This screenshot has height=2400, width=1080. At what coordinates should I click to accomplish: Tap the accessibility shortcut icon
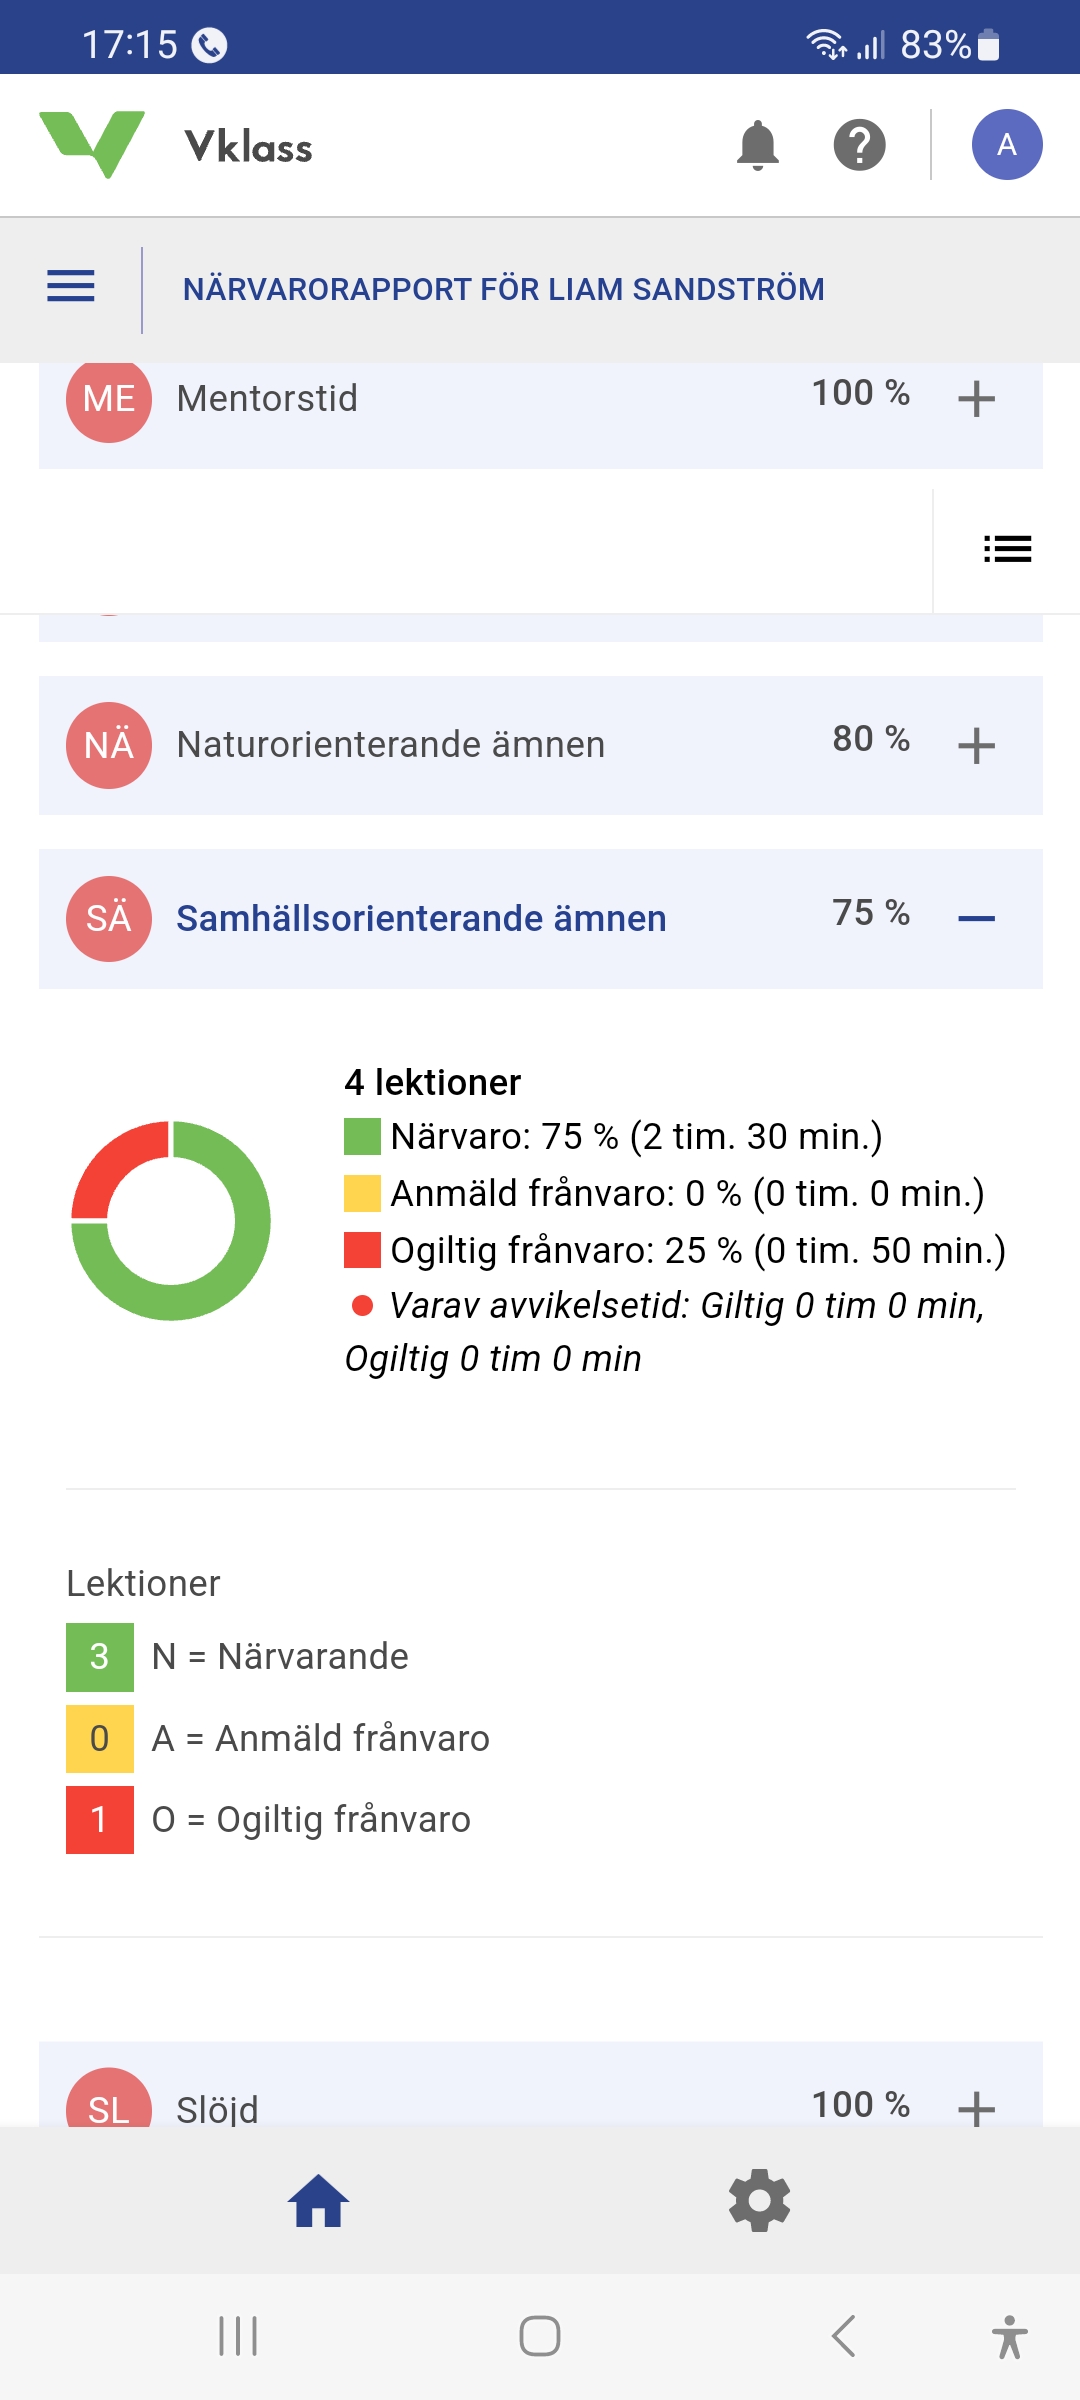(x=1009, y=2337)
